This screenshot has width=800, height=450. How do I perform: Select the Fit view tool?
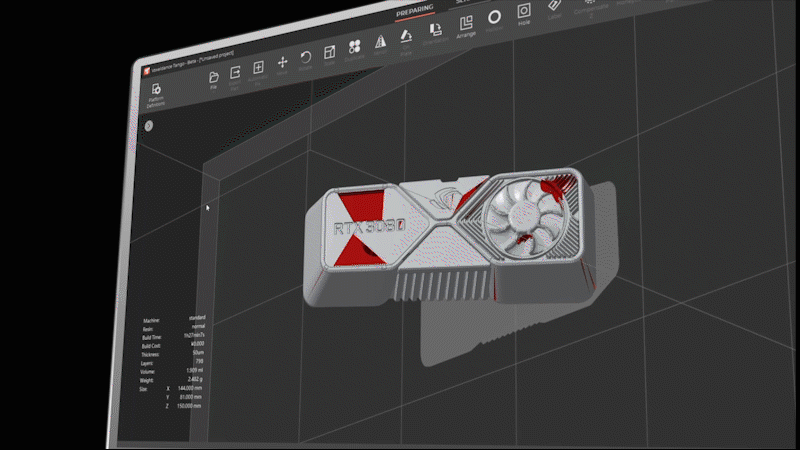pyautogui.click(x=258, y=68)
